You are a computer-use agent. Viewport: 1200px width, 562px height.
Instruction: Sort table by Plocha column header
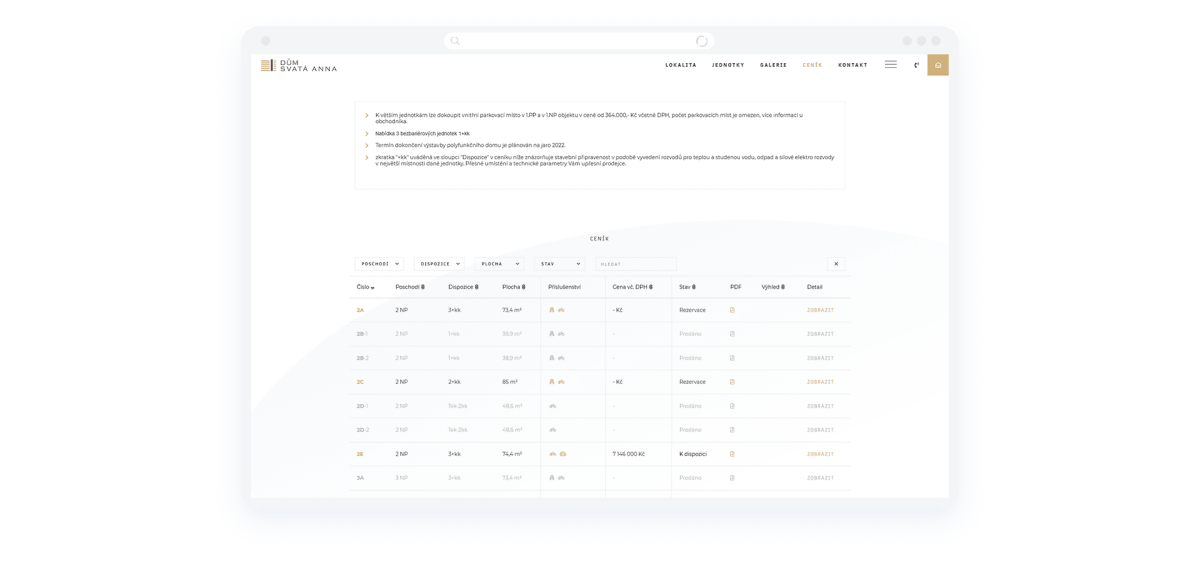coord(513,287)
